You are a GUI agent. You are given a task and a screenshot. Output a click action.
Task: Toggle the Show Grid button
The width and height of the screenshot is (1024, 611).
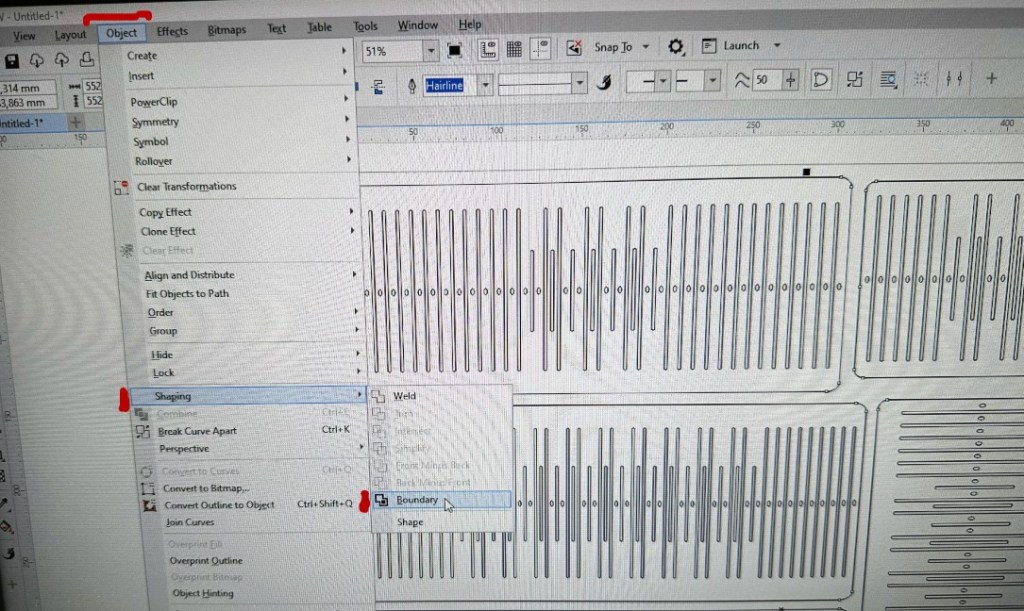(x=515, y=49)
